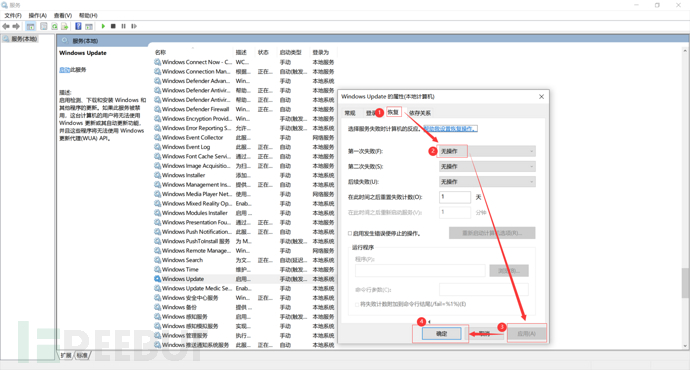Switch to the 依存关系 tab

(419, 113)
